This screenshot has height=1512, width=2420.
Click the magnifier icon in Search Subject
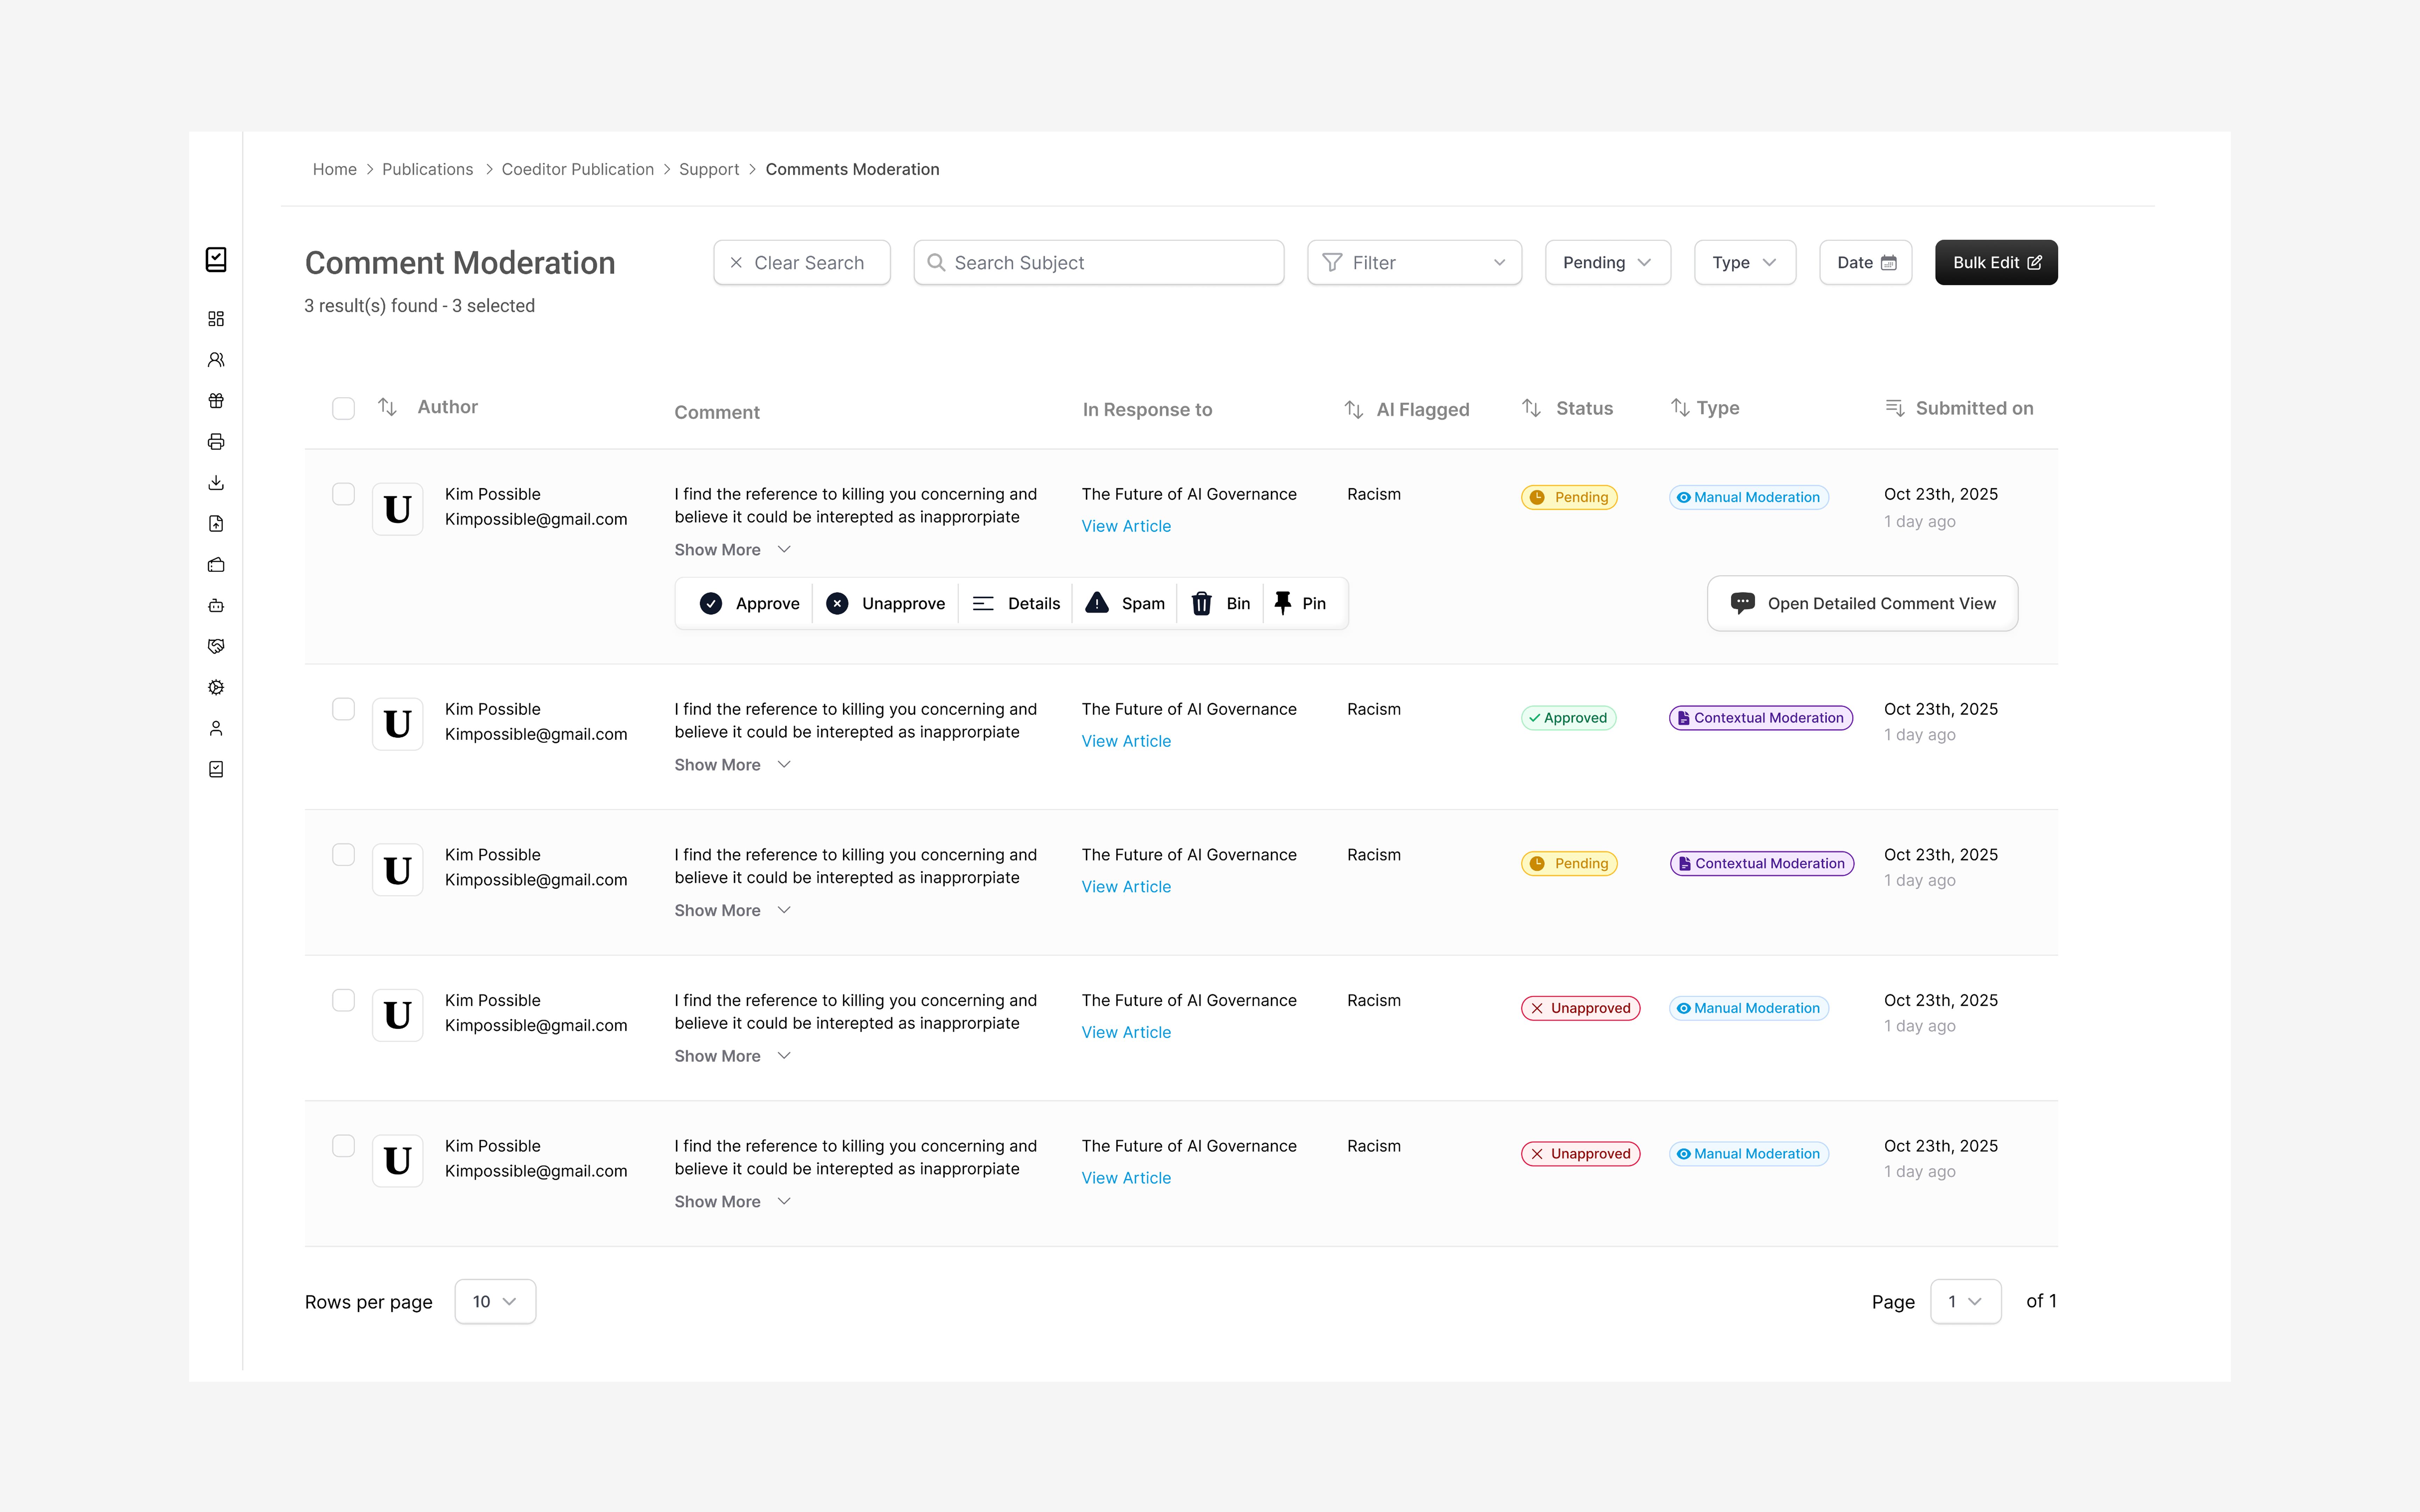pyautogui.click(x=936, y=263)
